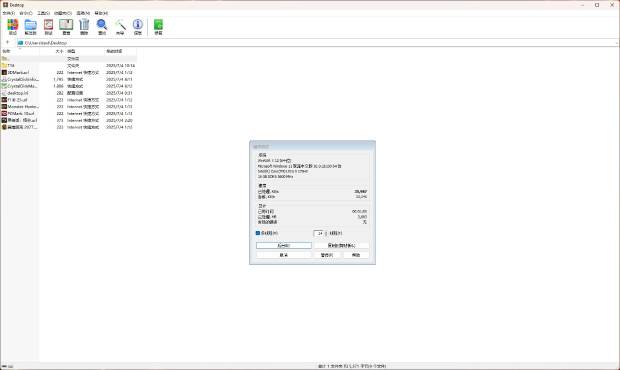Image resolution: width=620 pixels, height=370 pixels.
Task: Select the first CrystalDisk shortcut row sized 1,795
Action: (68, 79)
